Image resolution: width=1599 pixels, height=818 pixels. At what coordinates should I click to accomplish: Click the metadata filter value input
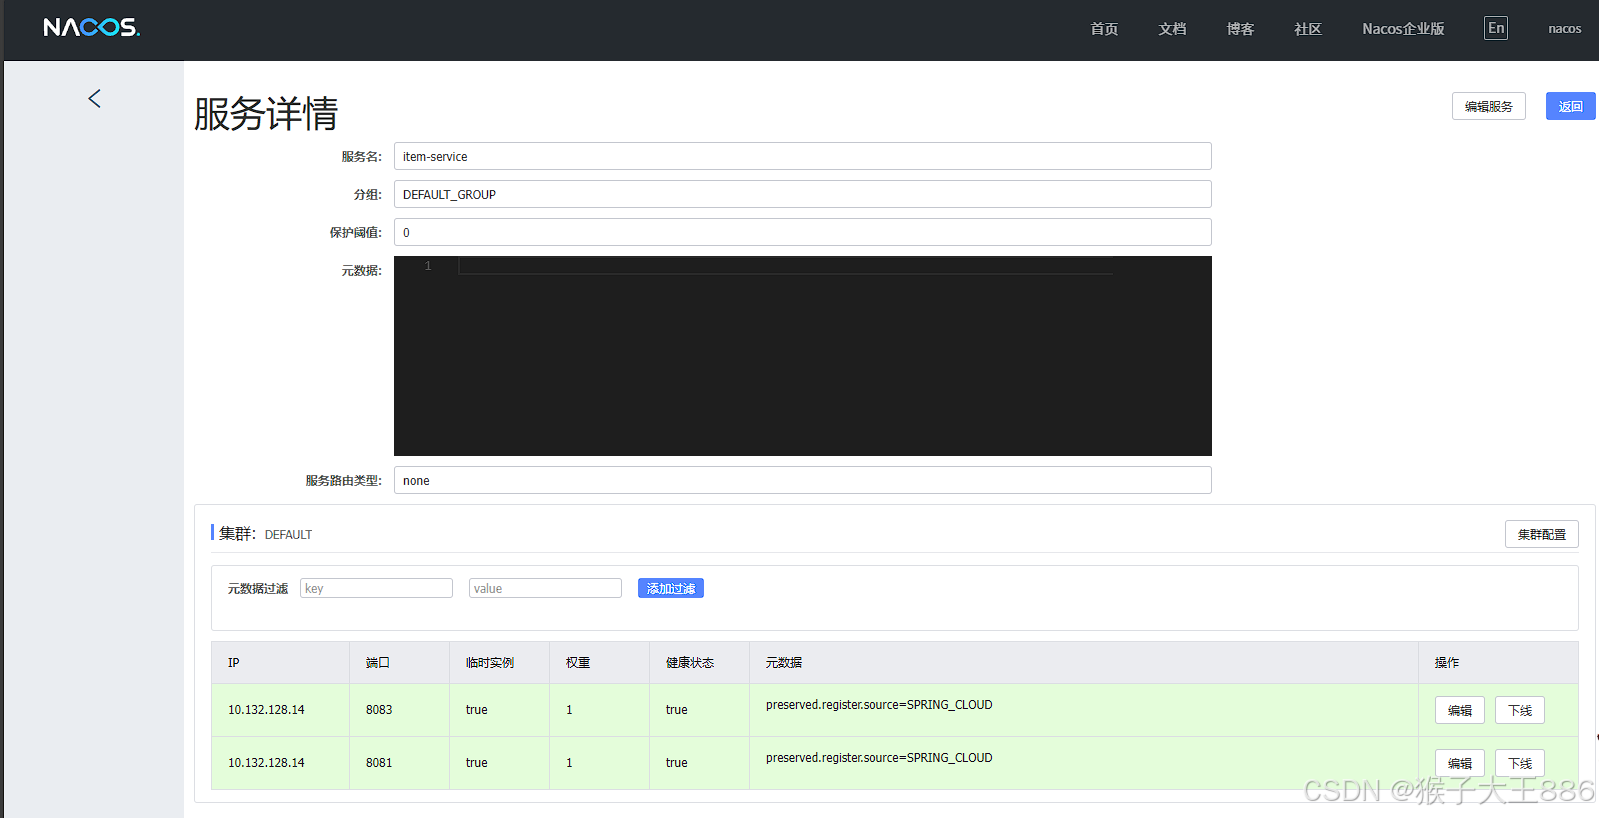click(545, 588)
